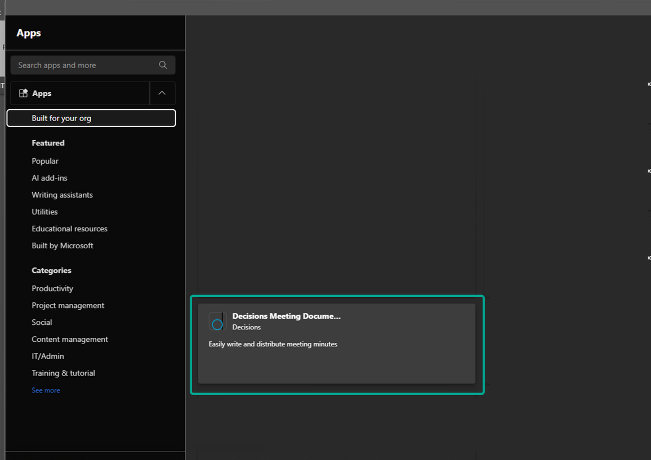Image resolution: width=651 pixels, height=460 pixels.
Task: Choose the Productivity category
Action: tap(52, 289)
